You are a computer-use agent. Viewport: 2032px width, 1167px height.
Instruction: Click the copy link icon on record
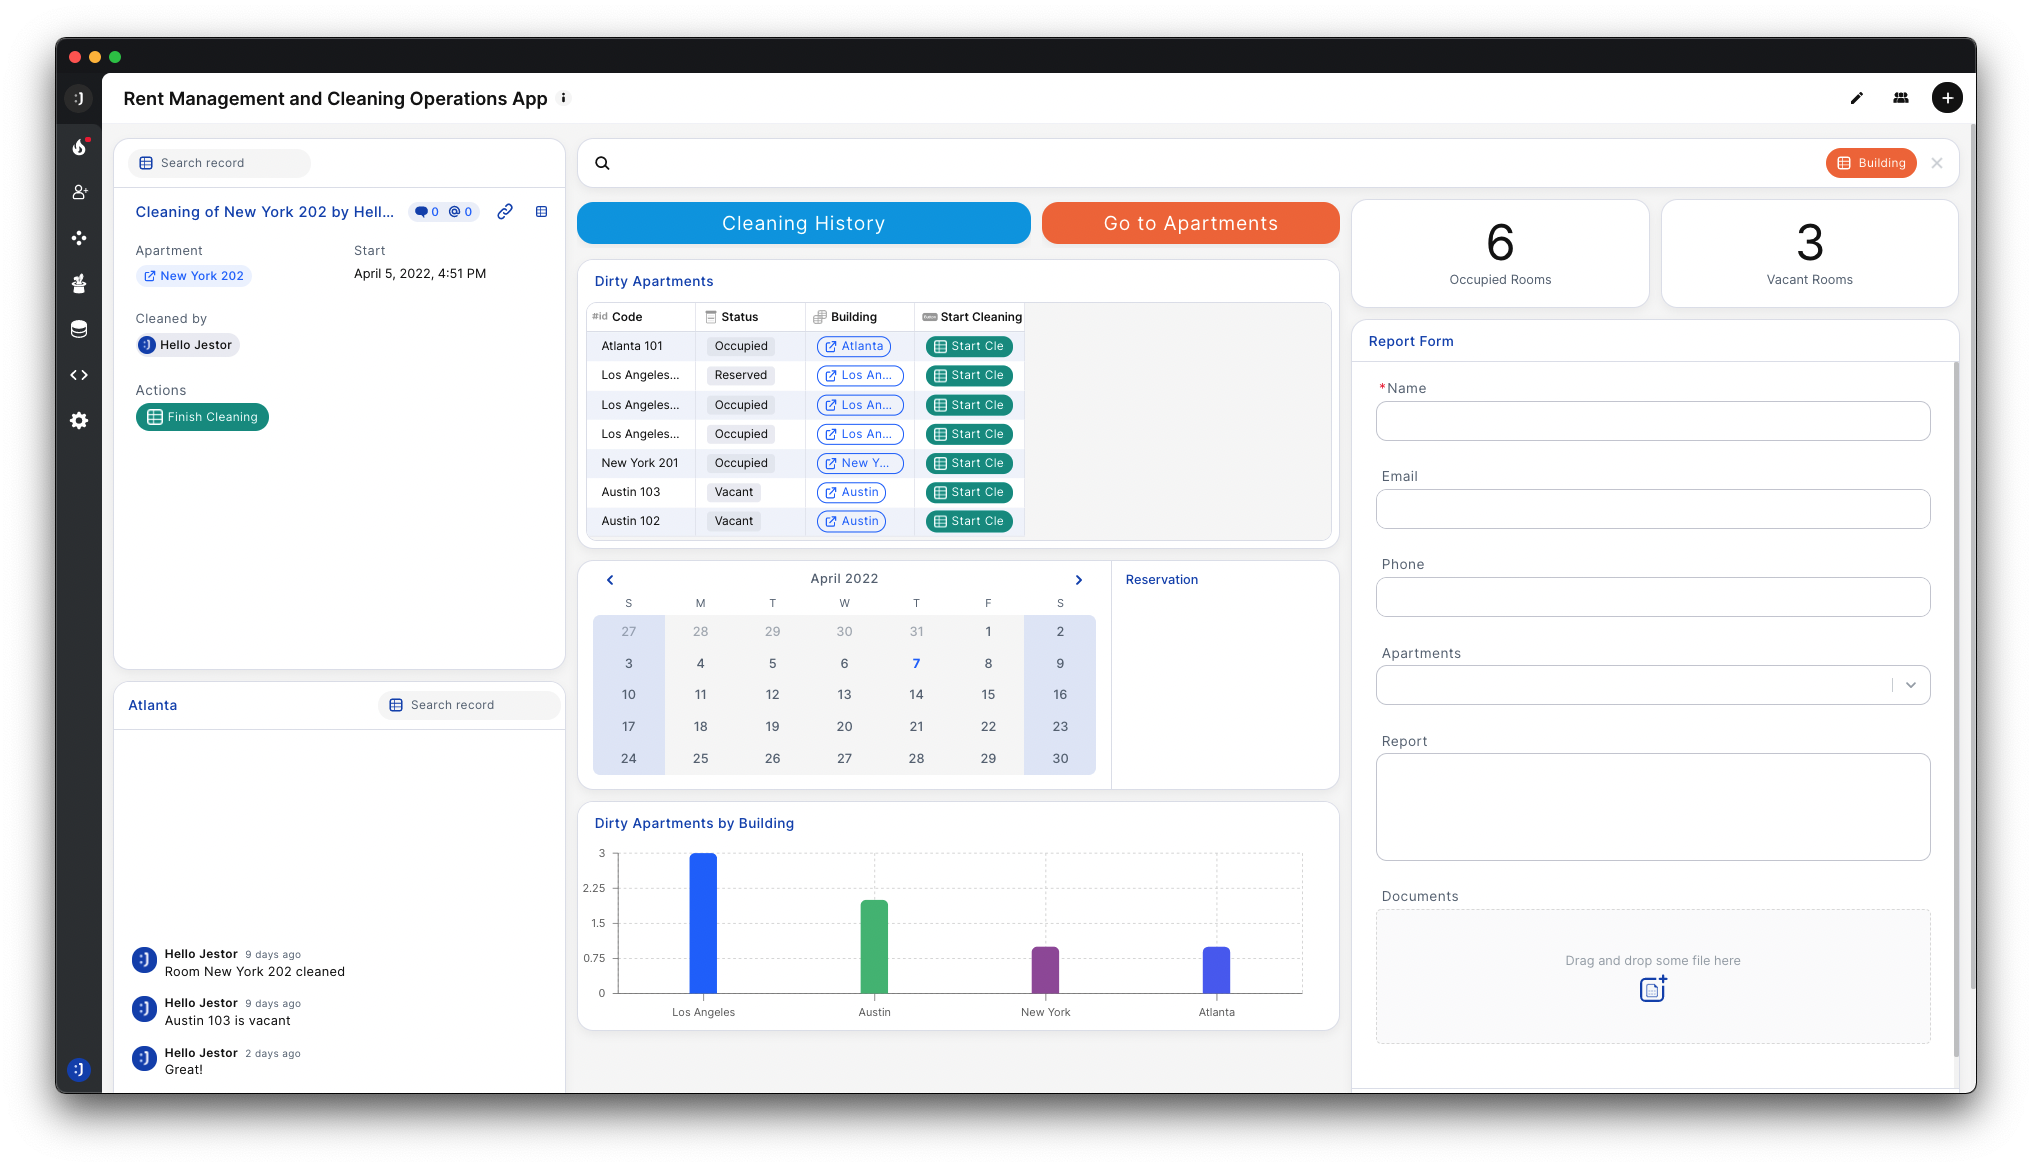pyautogui.click(x=505, y=212)
